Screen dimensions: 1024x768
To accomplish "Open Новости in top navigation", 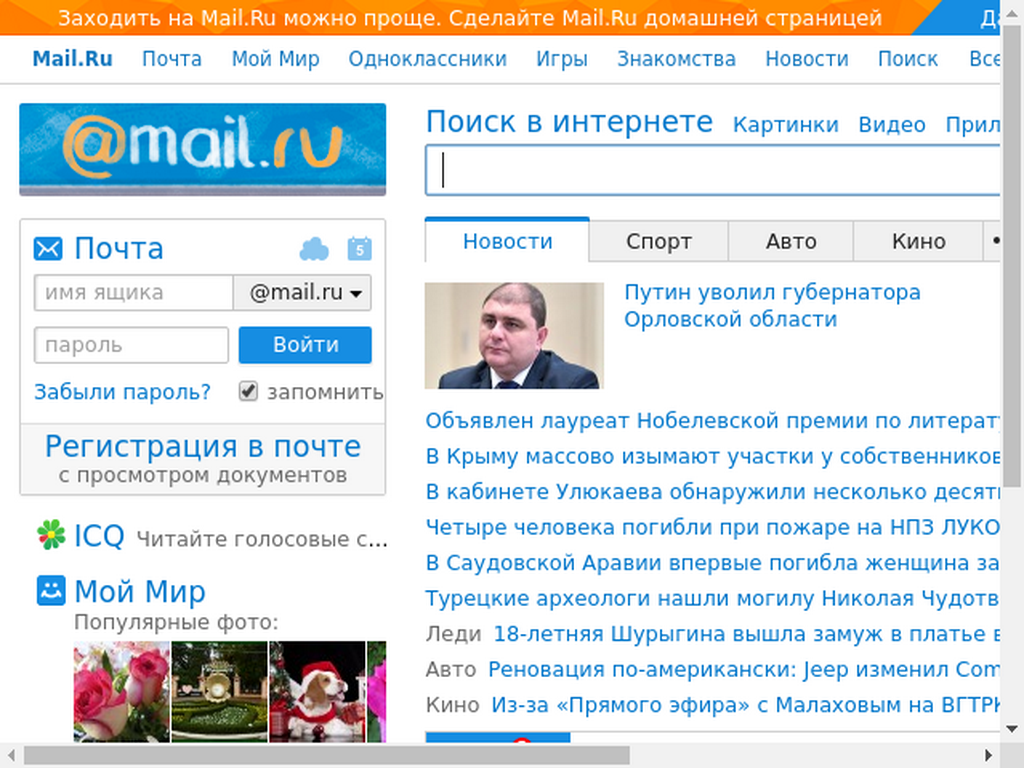I will point(807,59).
